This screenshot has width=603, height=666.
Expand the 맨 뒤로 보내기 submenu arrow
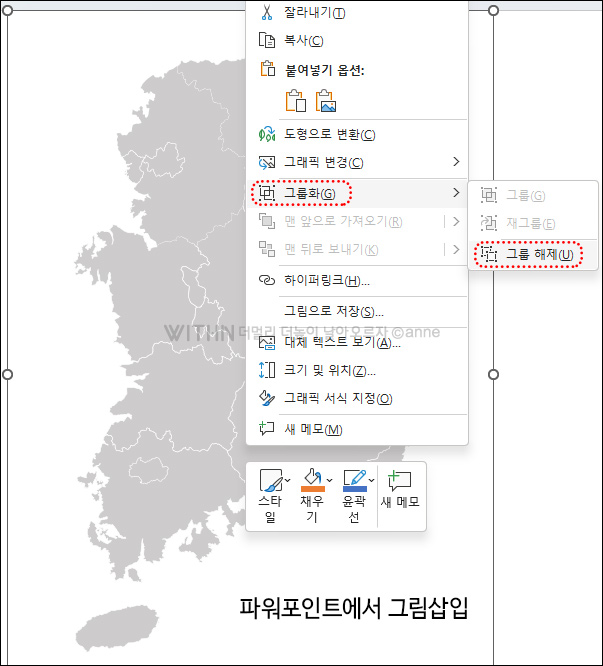pyautogui.click(x=456, y=249)
